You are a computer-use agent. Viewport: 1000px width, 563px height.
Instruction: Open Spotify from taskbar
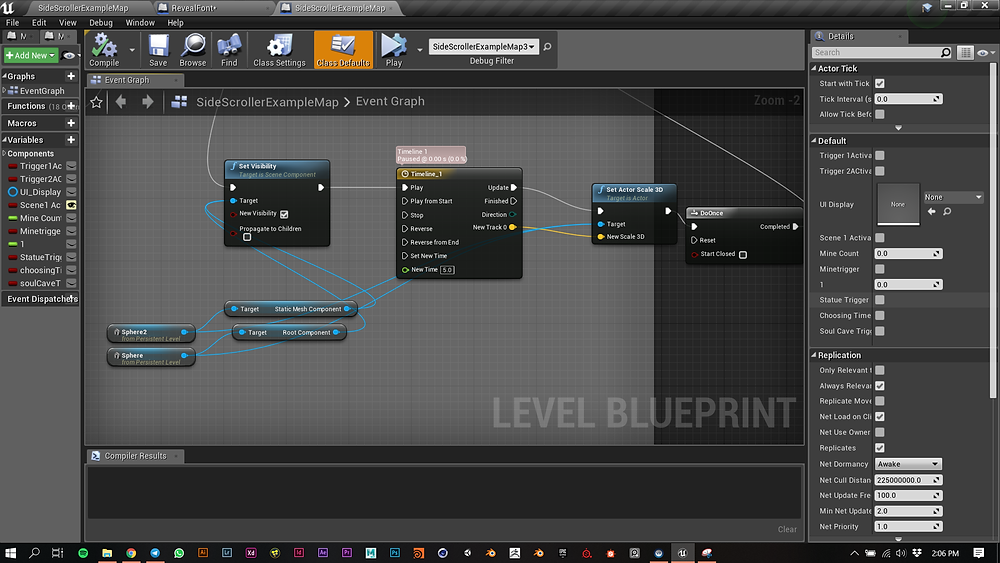pyautogui.click(x=83, y=553)
